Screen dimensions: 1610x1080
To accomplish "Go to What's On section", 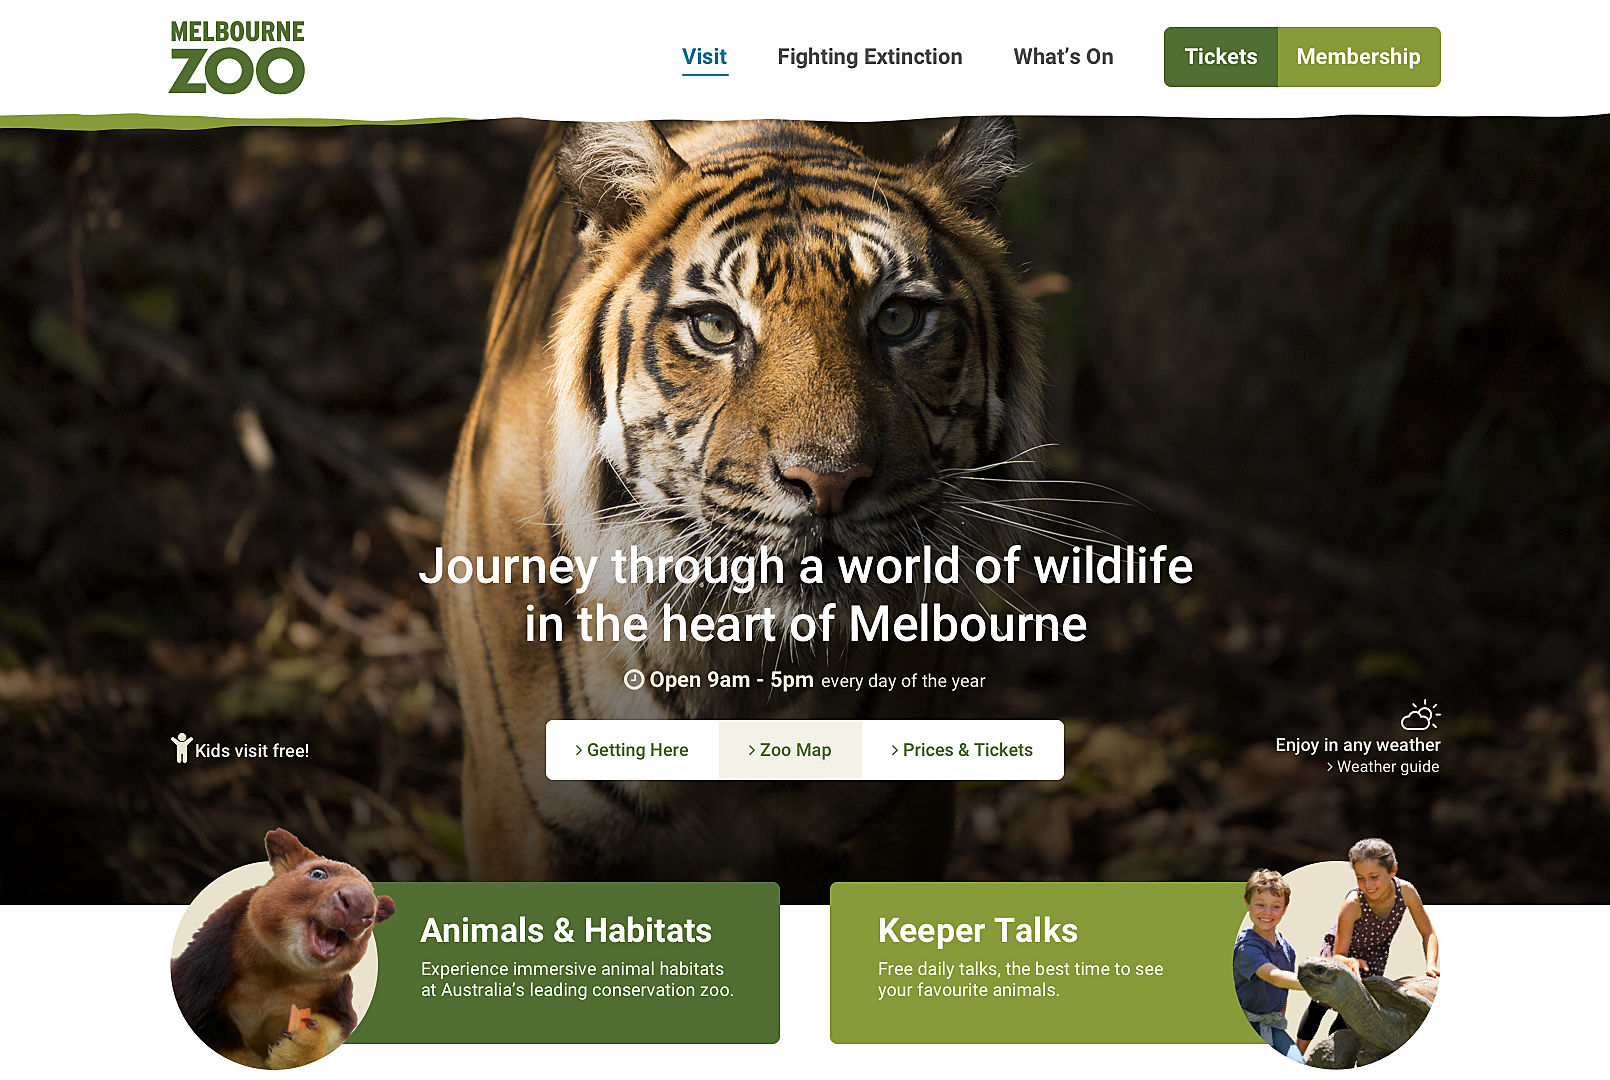I will (x=1063, y=57).
